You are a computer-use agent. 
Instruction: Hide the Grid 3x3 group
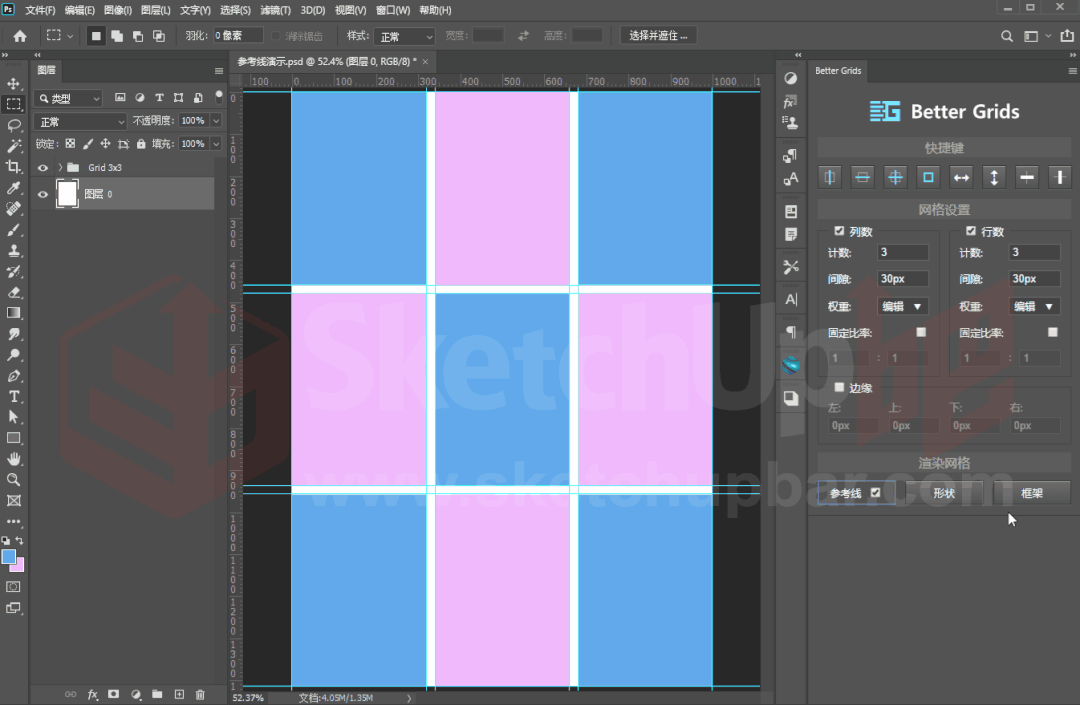click(x=43, y=167)
